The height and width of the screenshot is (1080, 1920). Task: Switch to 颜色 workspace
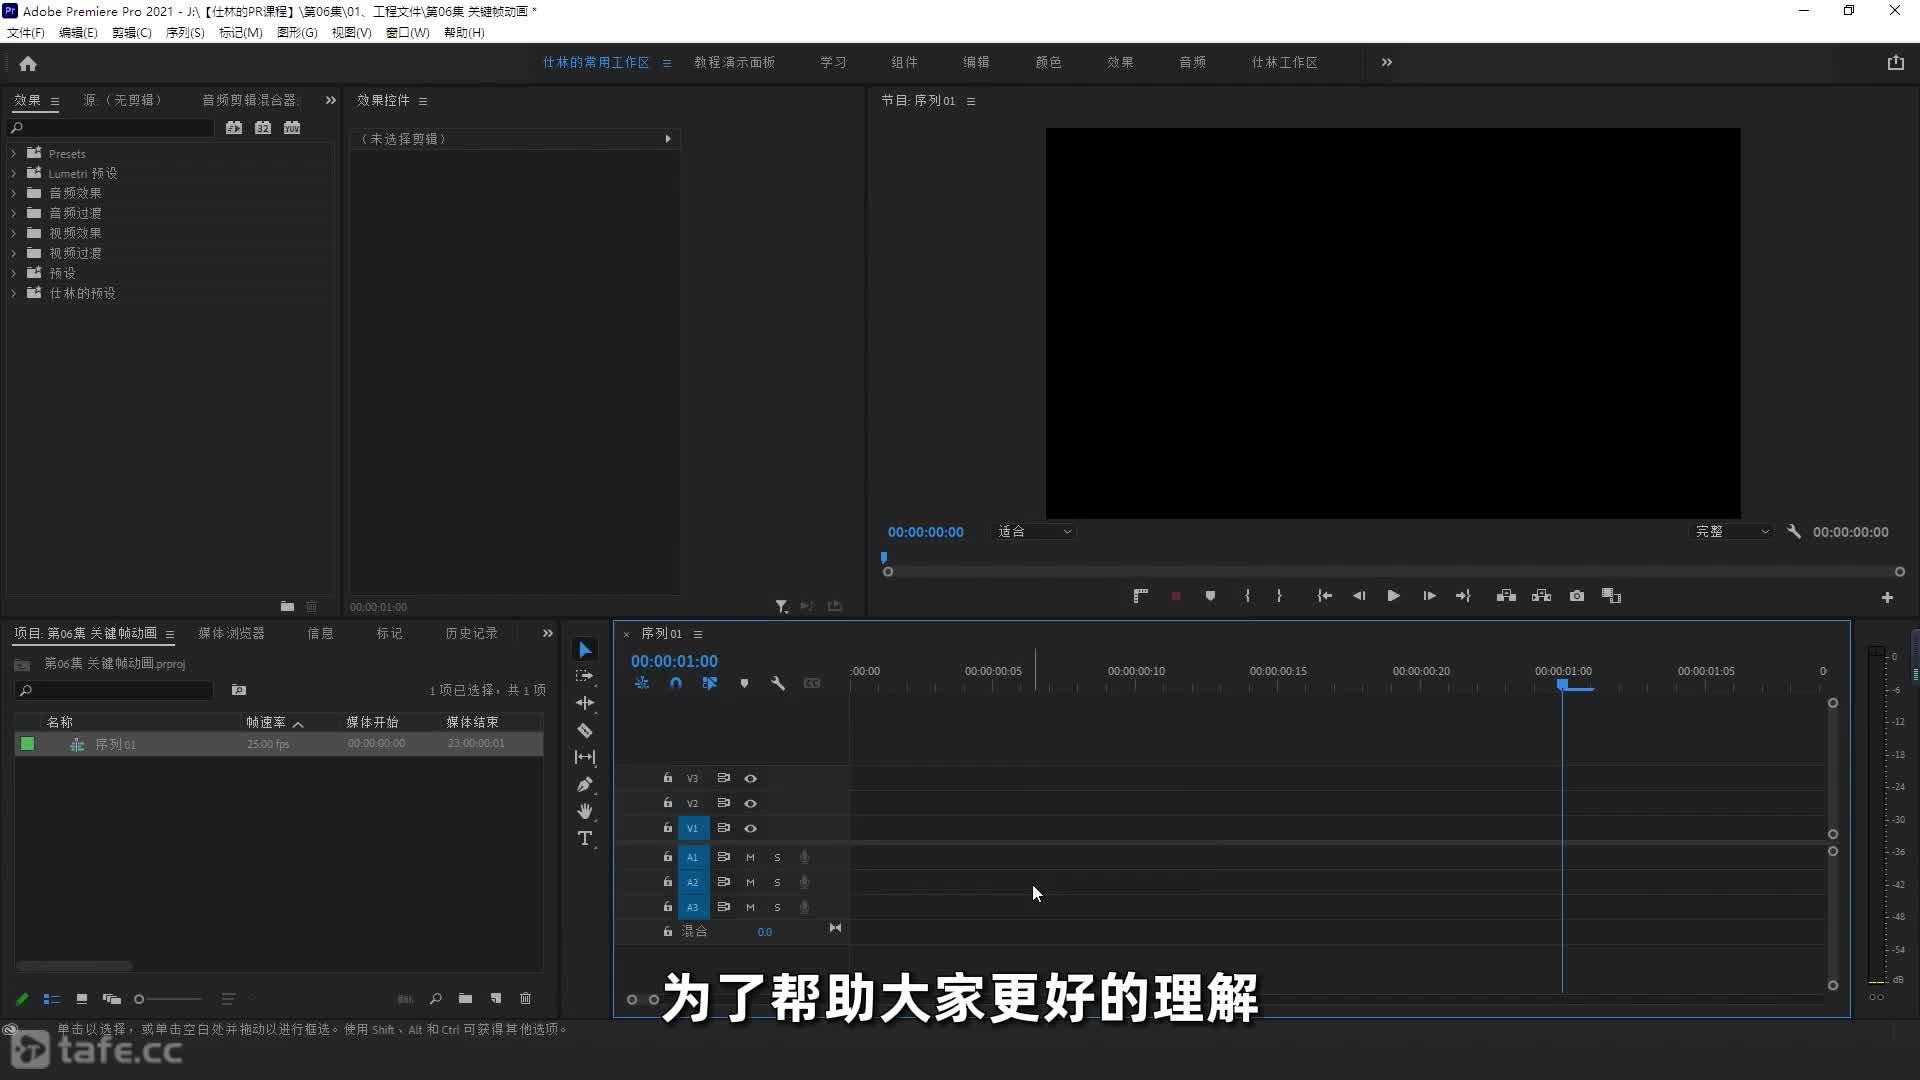1048,62
